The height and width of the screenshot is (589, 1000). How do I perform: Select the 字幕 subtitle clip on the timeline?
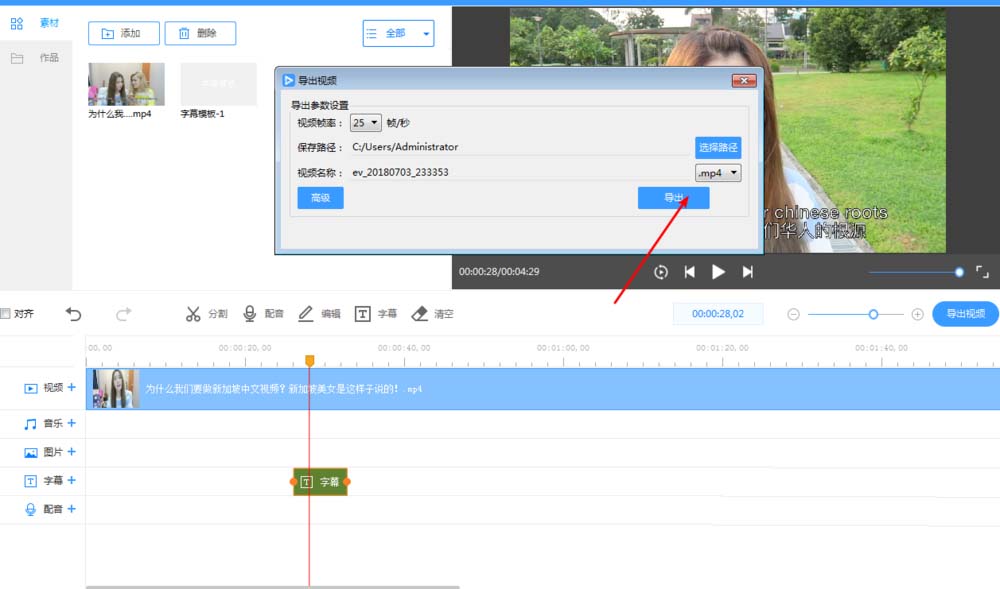(x=318, y=481)
